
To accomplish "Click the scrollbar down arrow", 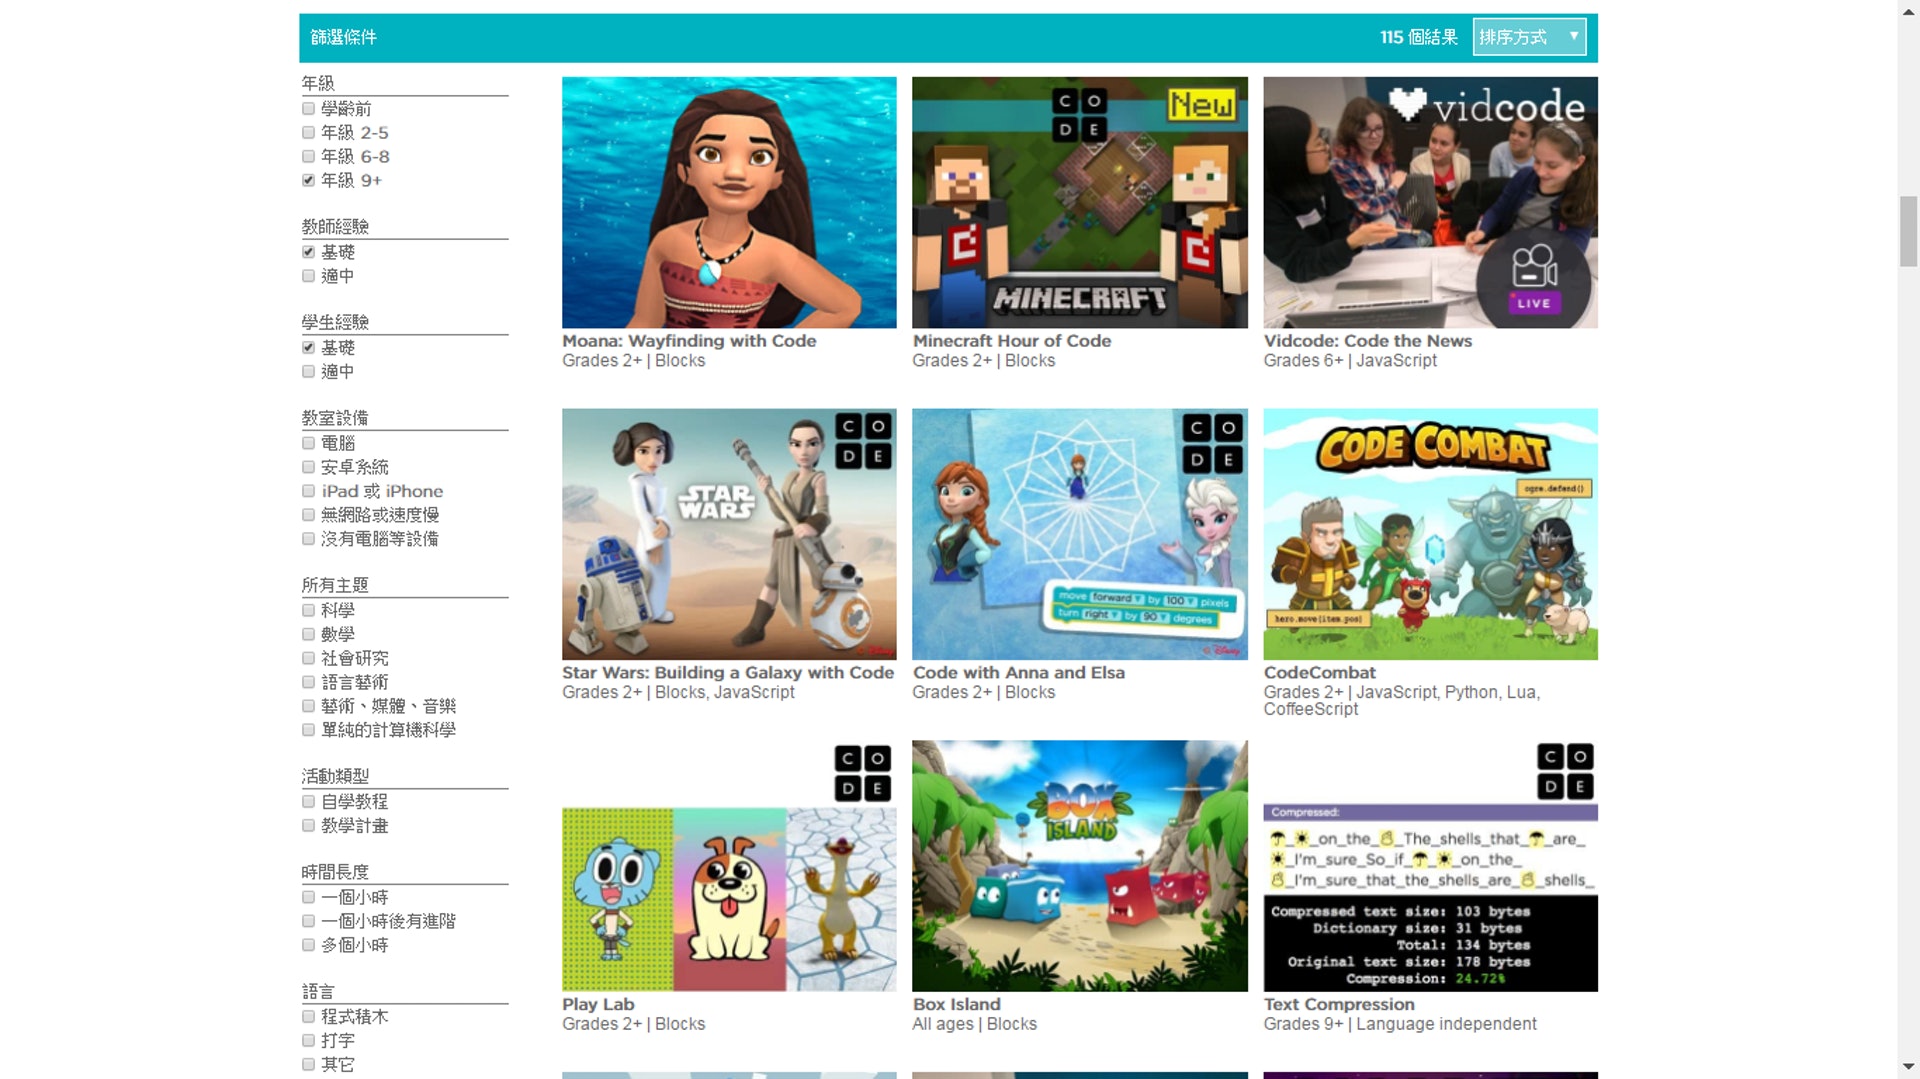I will click(x=1908, y=1068).
